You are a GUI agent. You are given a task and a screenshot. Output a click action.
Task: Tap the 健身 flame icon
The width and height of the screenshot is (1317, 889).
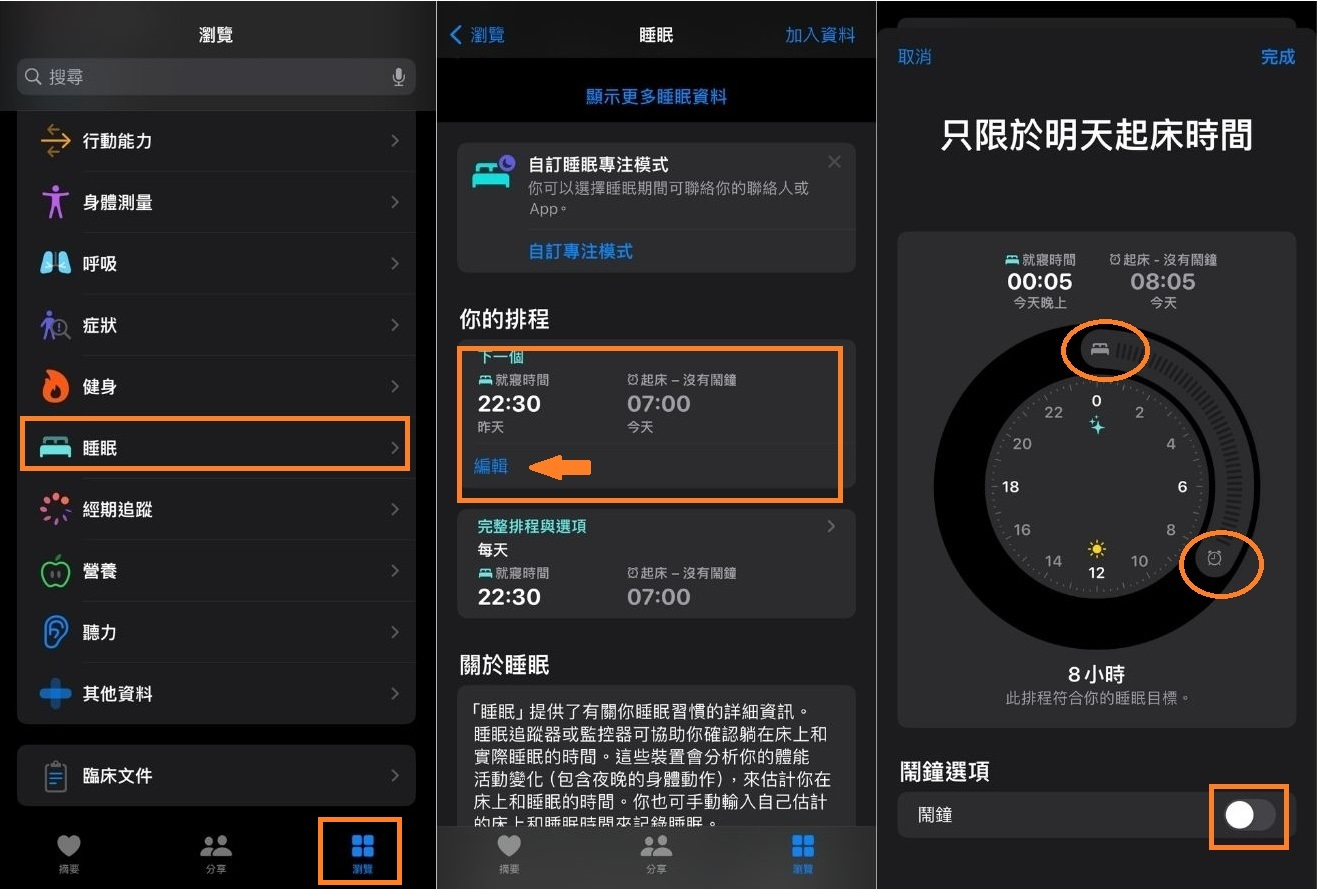[x=55, y=387]
